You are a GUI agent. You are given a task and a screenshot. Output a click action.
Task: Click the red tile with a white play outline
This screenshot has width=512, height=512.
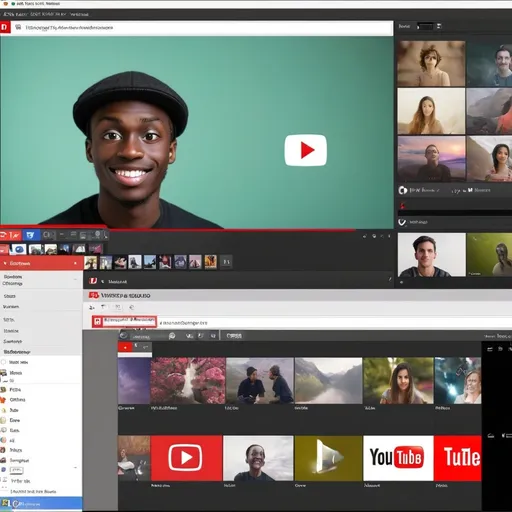[x=186, y=458]
